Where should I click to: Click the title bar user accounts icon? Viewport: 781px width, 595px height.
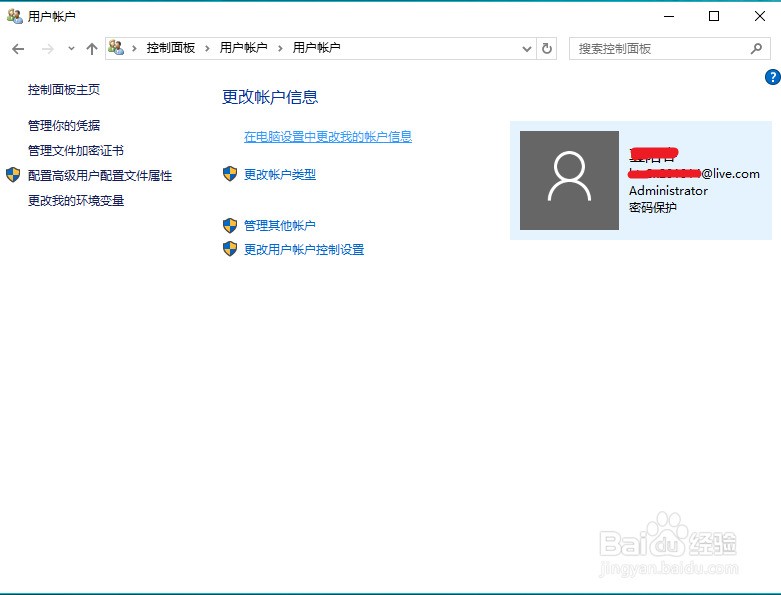click(15, 16)
